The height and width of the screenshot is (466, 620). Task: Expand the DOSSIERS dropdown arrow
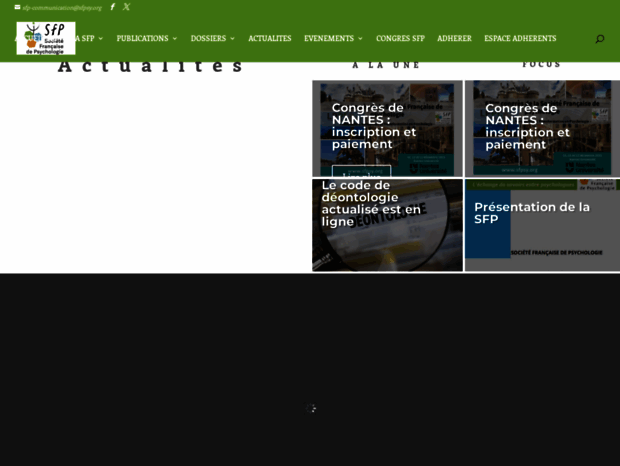pyautogui.click(x=232, y=38)
